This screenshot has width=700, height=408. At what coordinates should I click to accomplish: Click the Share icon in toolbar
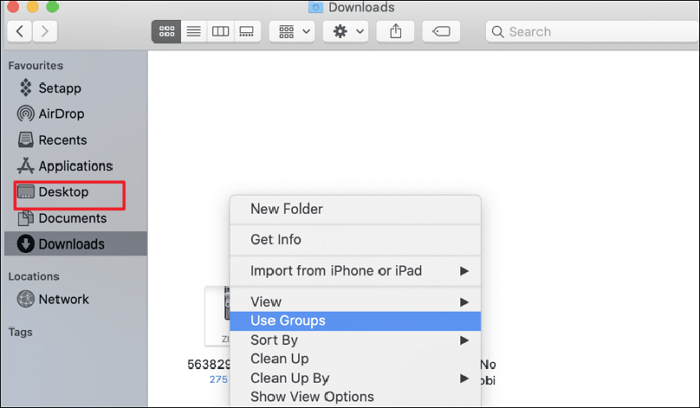click(395, 31)
